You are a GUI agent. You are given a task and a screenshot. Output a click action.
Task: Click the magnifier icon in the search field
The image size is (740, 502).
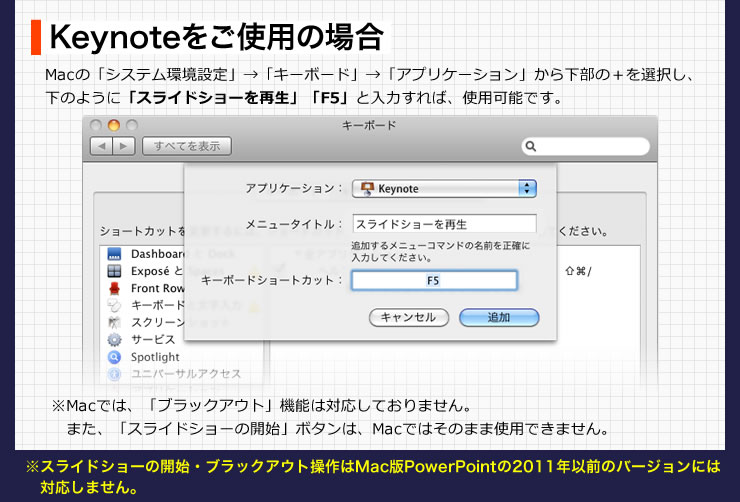(x=530, y=146)
